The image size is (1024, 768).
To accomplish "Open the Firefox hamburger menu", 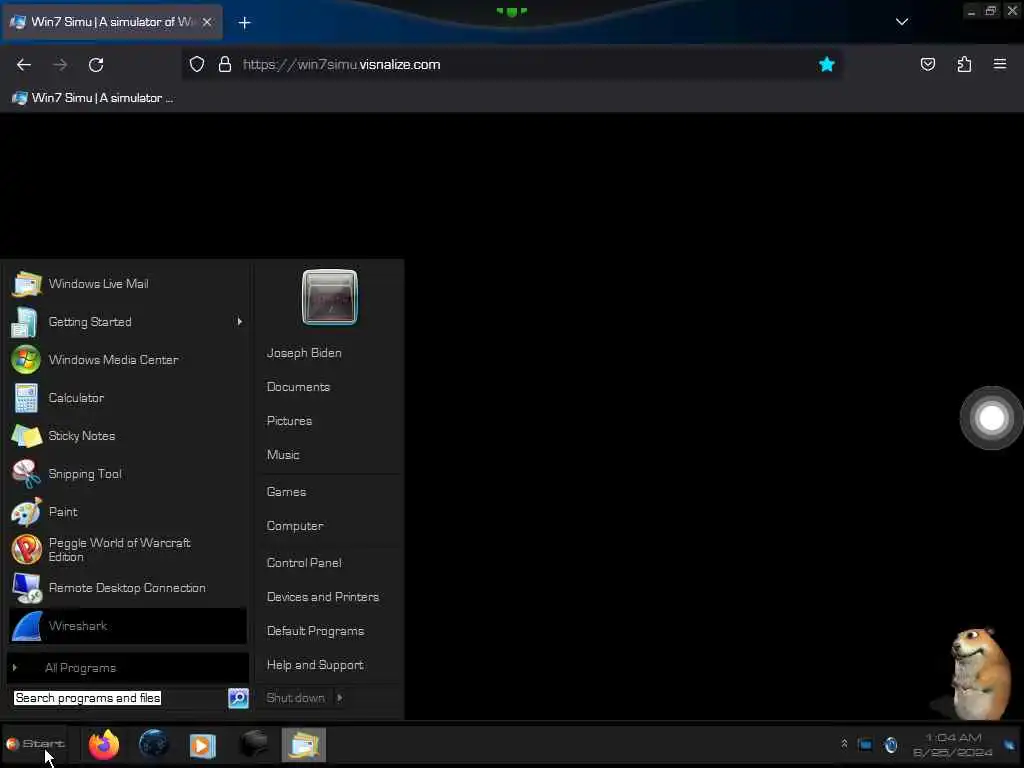I will point(1000,64).
